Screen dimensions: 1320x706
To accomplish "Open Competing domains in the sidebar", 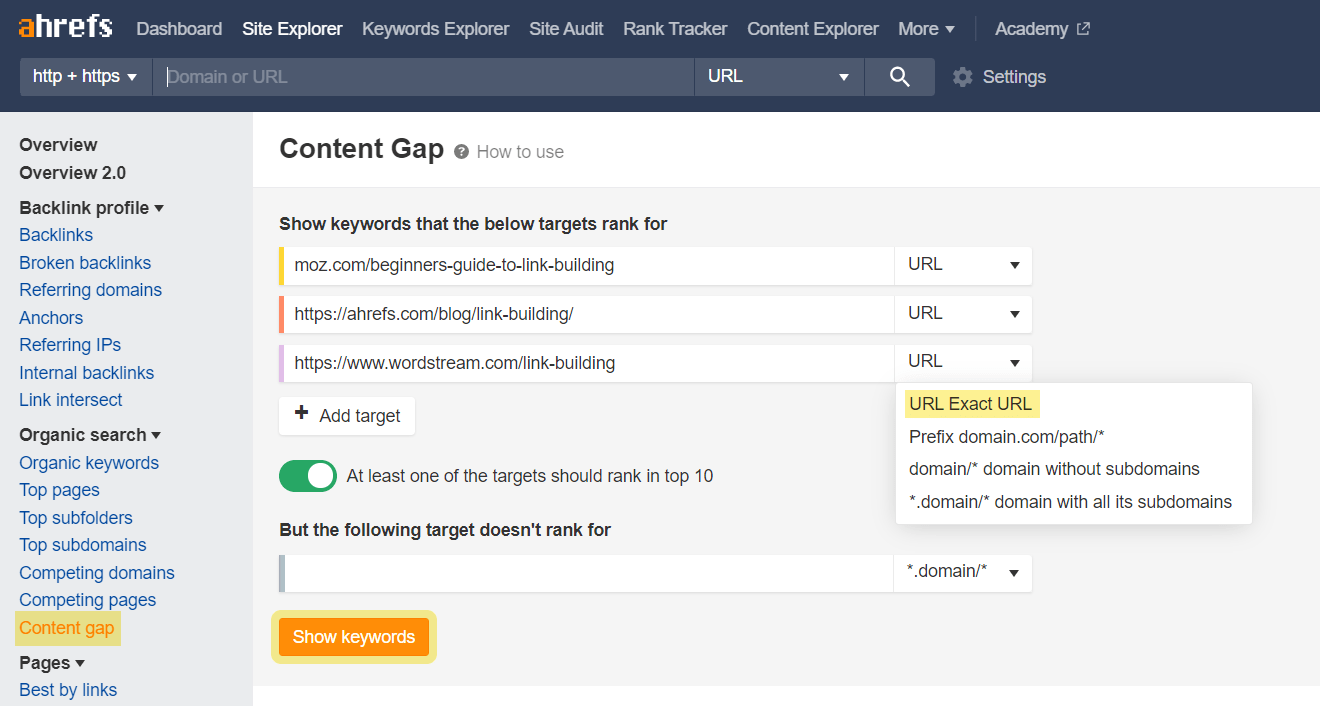I will click(96, 572).
